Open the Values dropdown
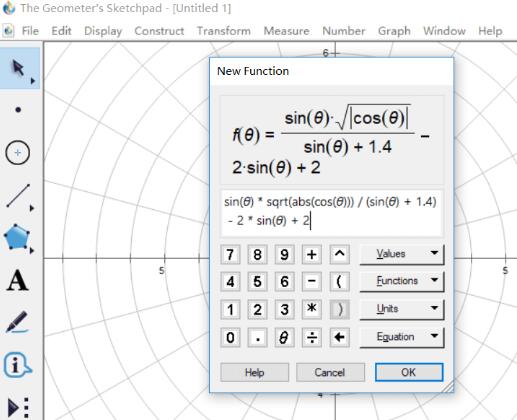Viewport: 517px width, 420px height. (x=402, y=255)
